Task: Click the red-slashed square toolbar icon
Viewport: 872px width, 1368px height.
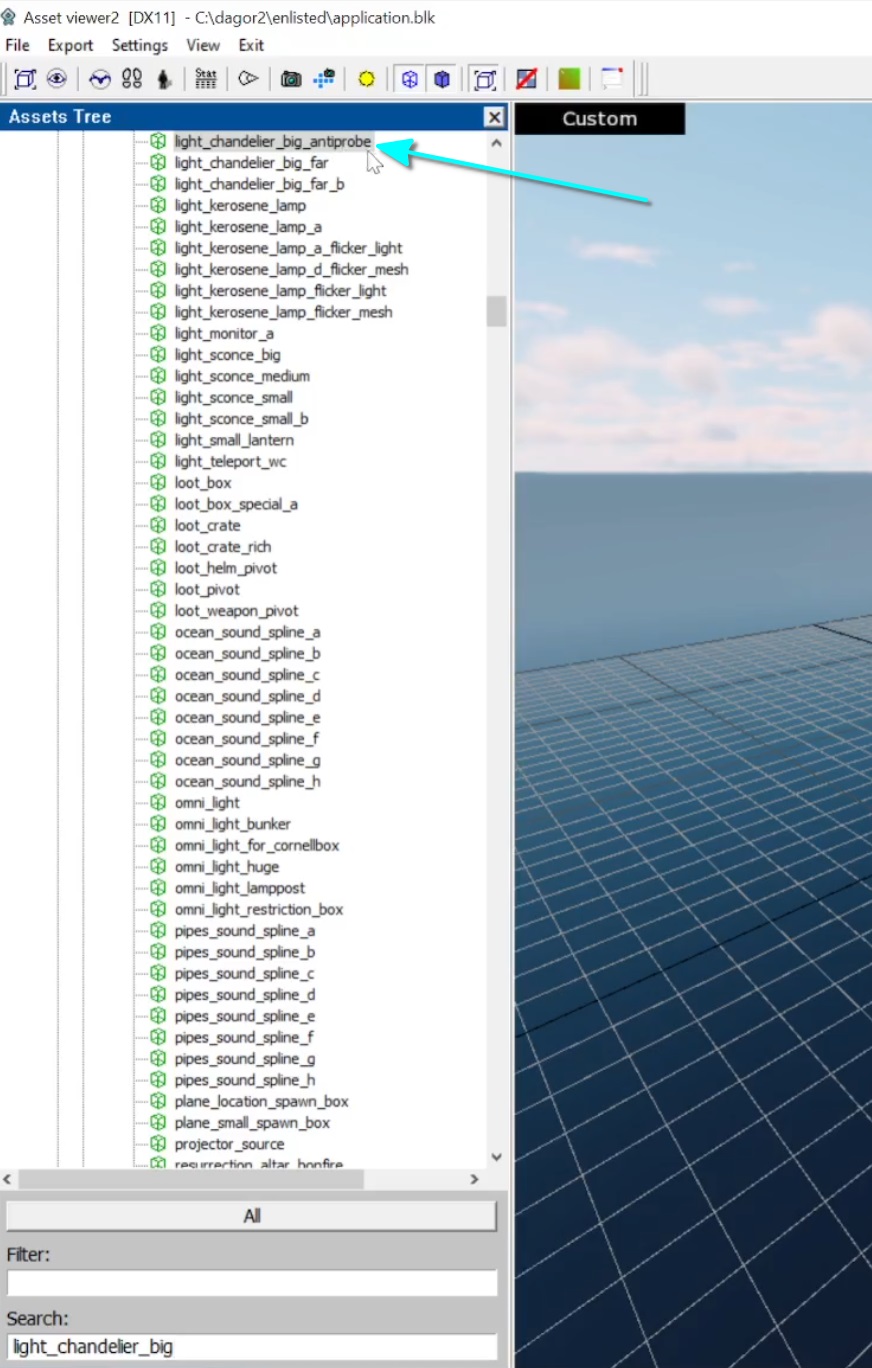Action: [526, 79]
